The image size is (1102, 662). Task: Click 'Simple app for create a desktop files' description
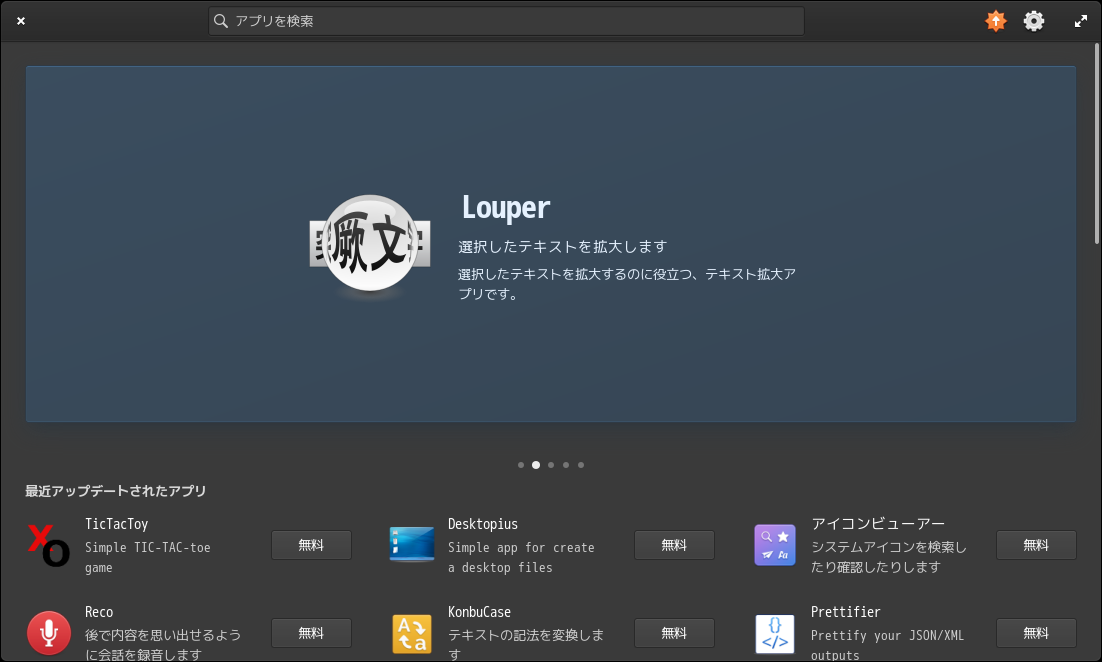click(x=521, y=557)
